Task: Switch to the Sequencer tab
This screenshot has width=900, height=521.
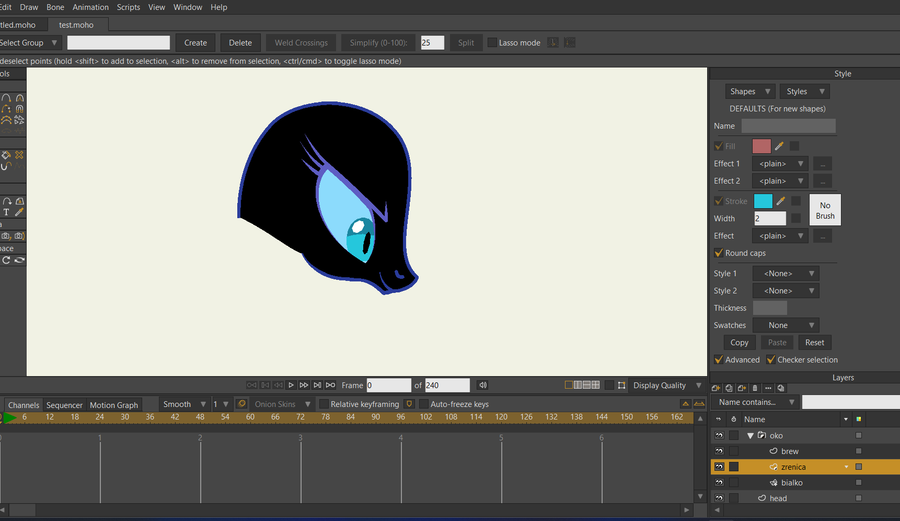Action: pyautogui.click(x=64, y=405)
